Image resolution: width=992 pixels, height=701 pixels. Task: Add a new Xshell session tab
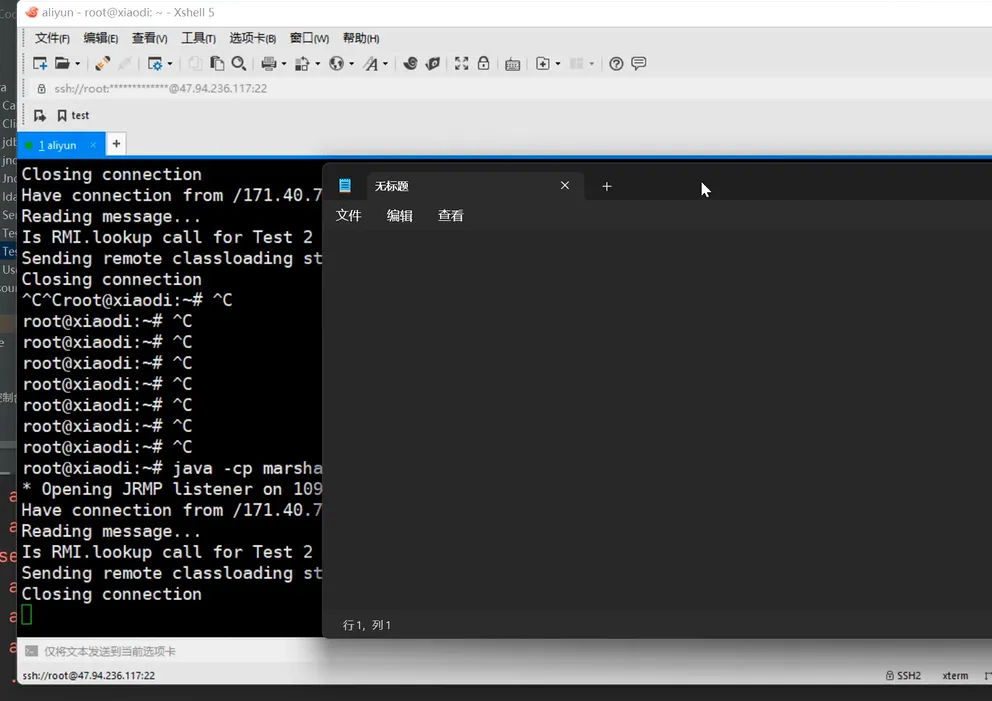116,144
